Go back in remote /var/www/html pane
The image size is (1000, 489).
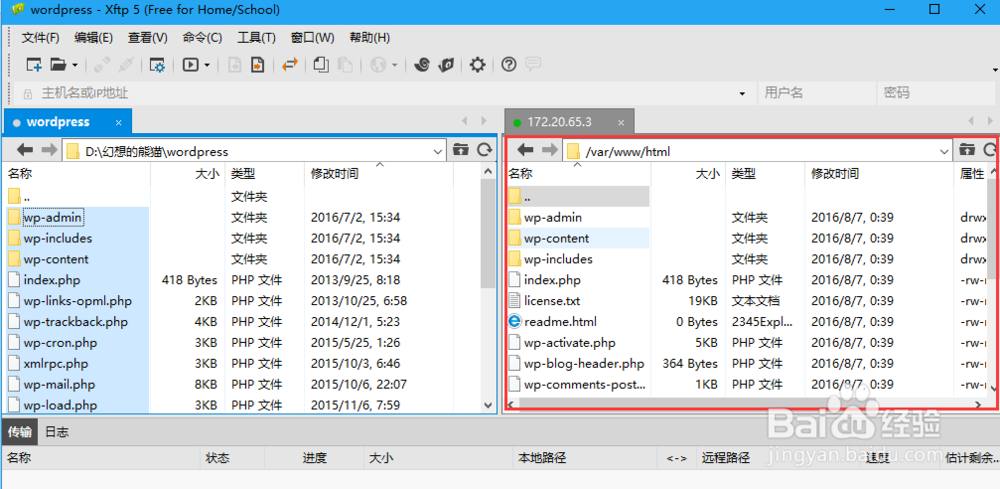click(x=526, y=150)
